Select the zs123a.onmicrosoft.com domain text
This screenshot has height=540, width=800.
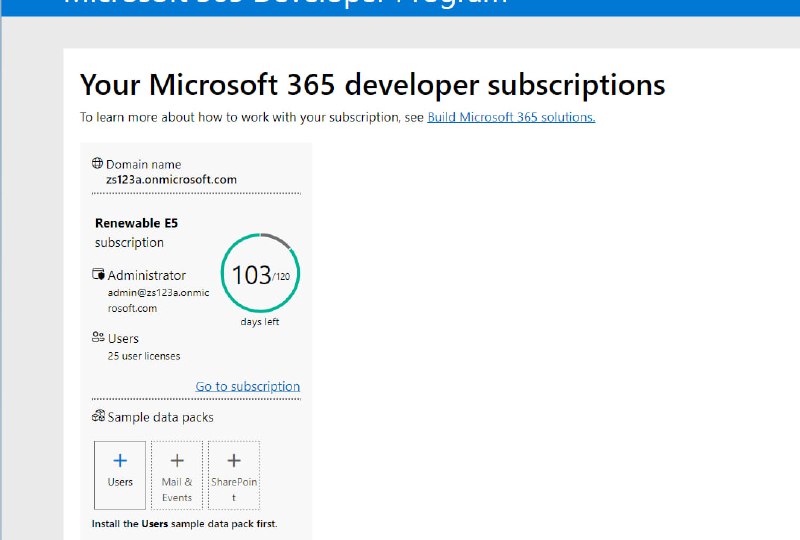pos(171,180)
